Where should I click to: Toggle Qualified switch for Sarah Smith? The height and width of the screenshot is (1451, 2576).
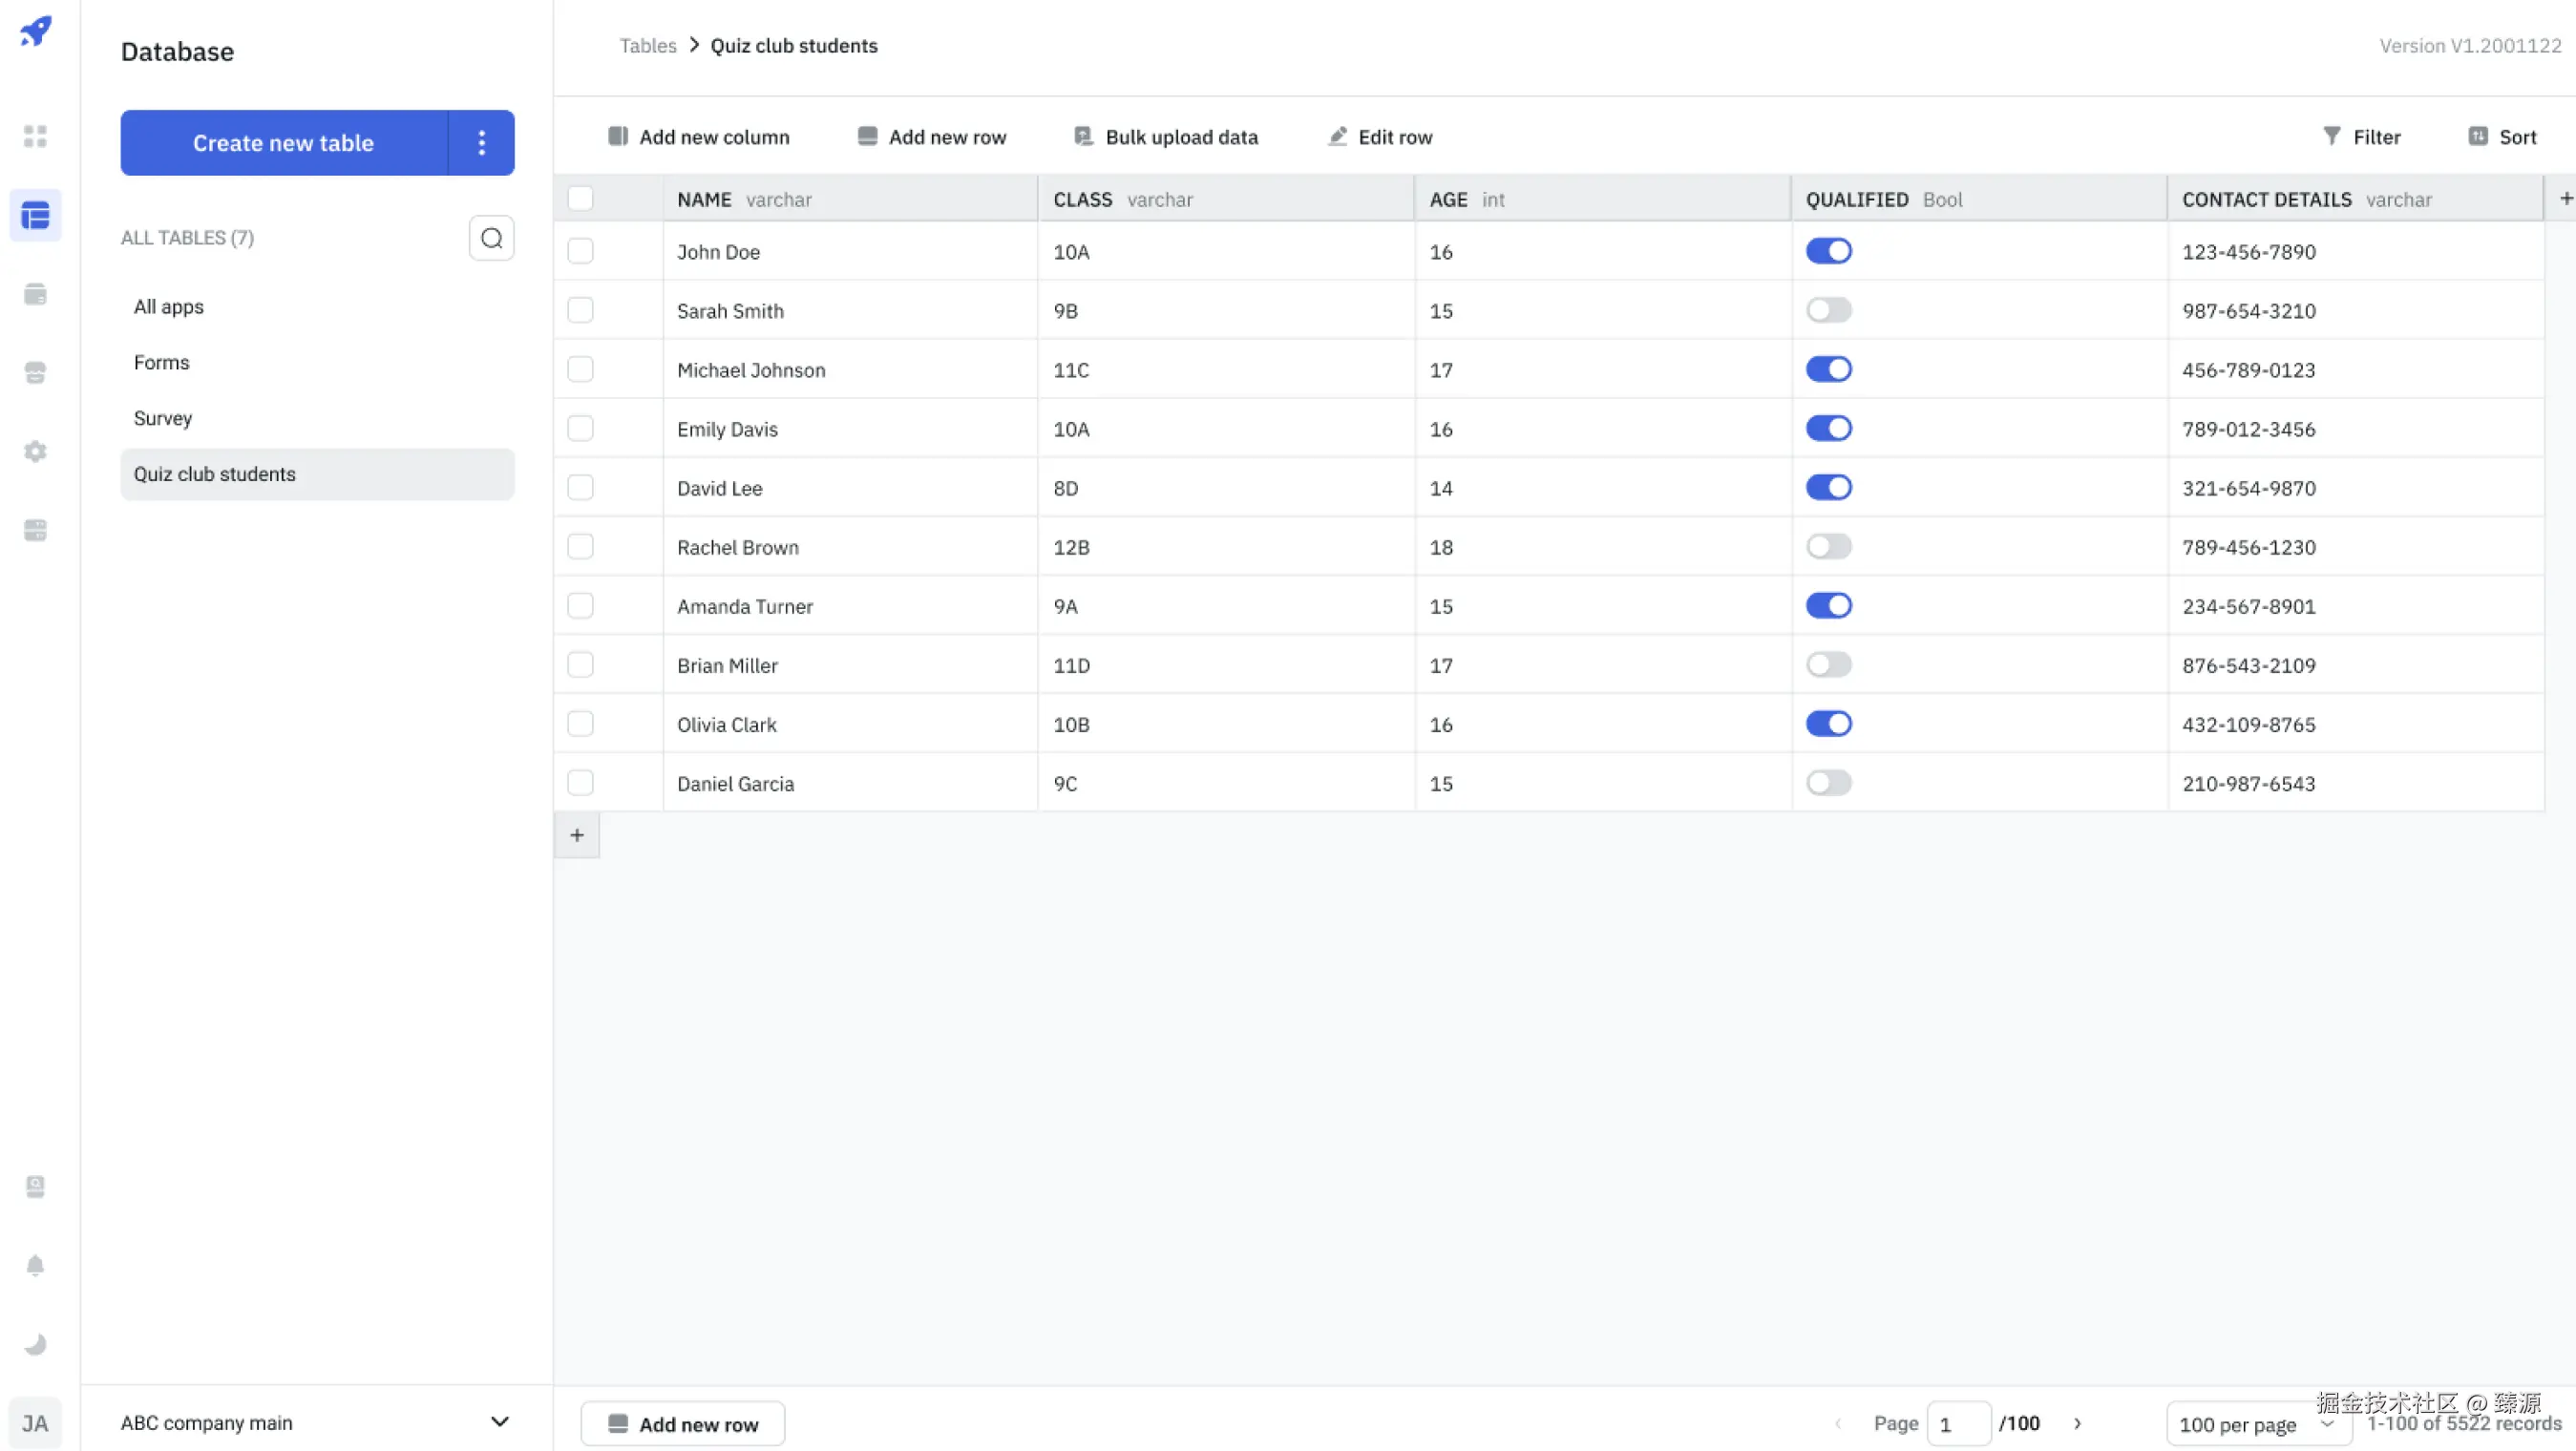pos(1828,310)
